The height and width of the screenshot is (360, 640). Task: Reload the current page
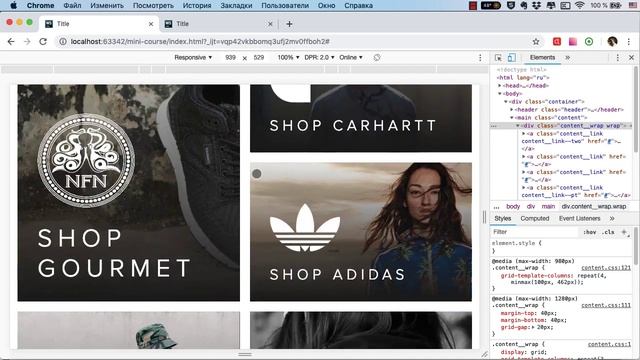tap(43, 42)
